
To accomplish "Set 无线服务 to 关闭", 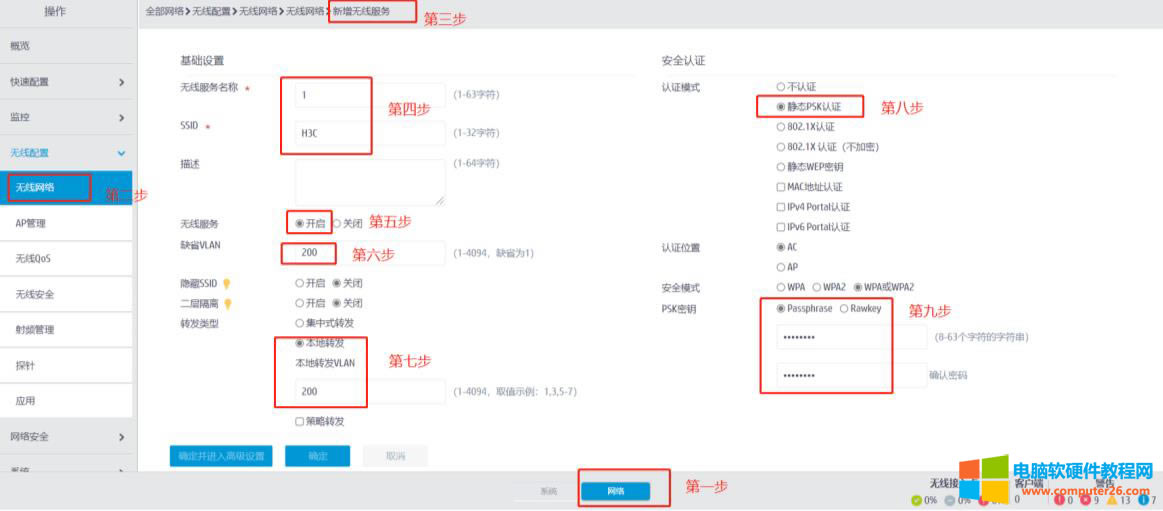I will 337,222.
